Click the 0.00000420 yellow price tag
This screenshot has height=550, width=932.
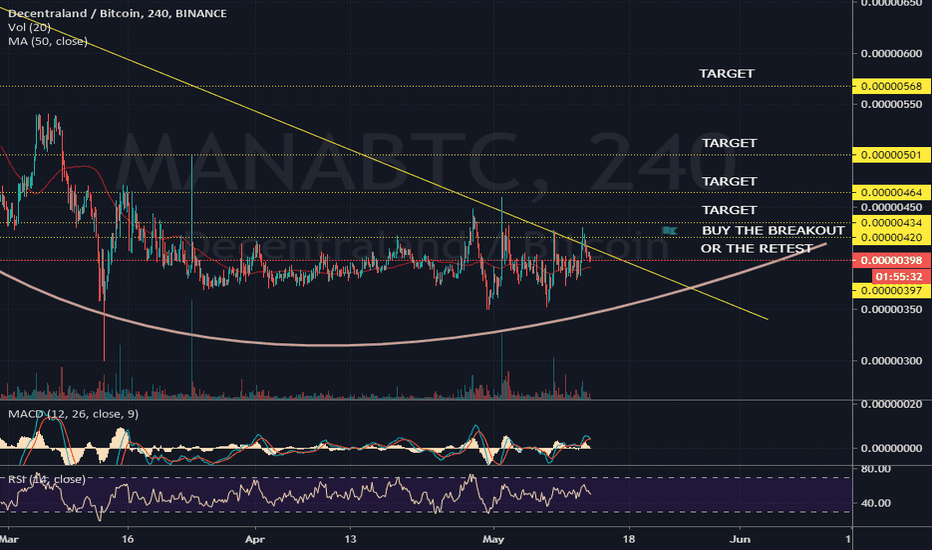tap(892, 238)
